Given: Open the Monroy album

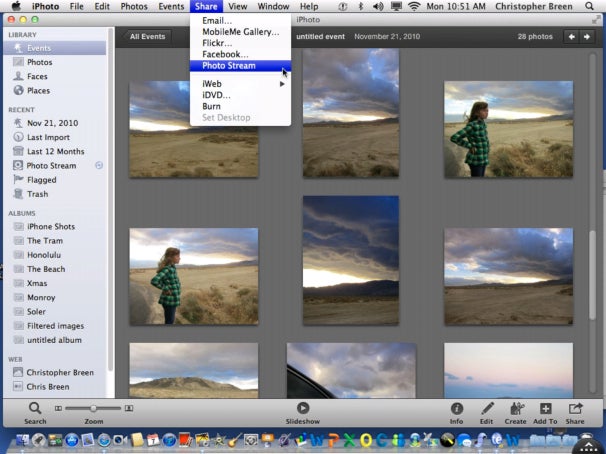Looking at the screenshot, I should [54, 298].
